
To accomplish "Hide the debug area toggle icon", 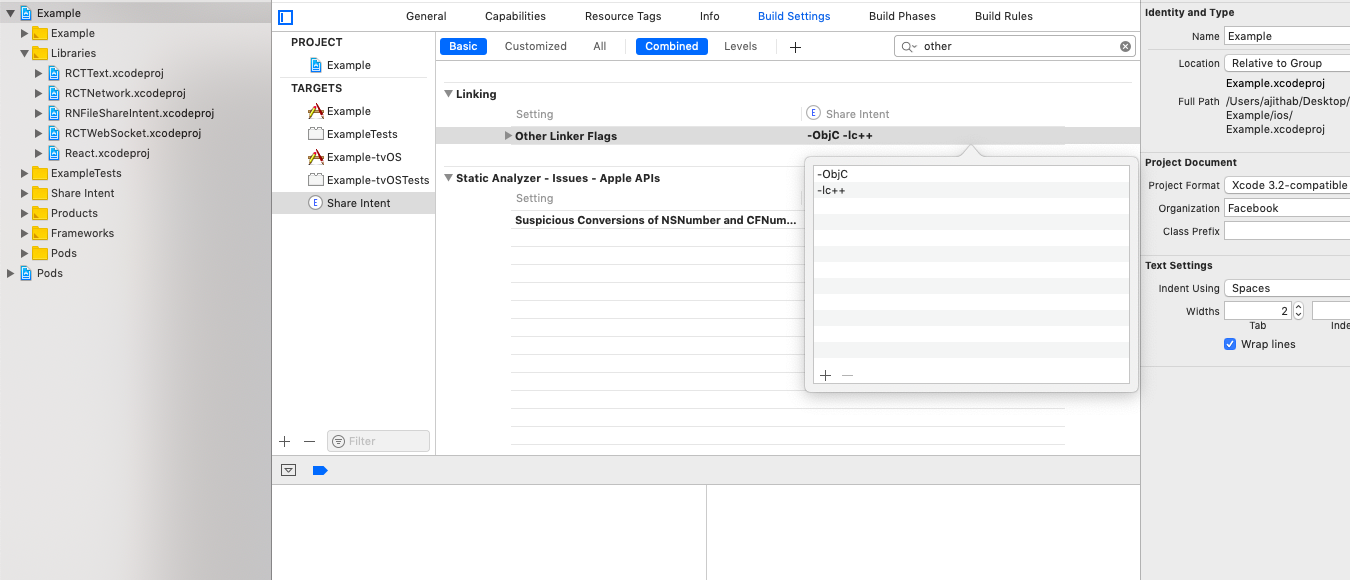I will click(289, 470).
